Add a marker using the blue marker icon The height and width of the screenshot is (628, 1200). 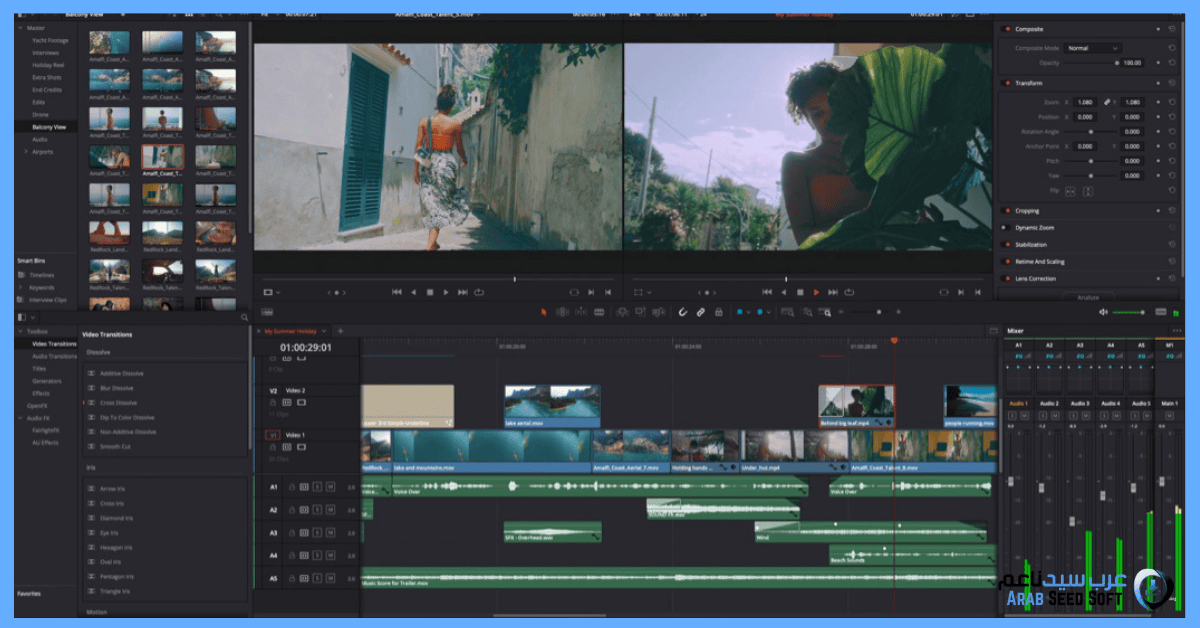759,312
